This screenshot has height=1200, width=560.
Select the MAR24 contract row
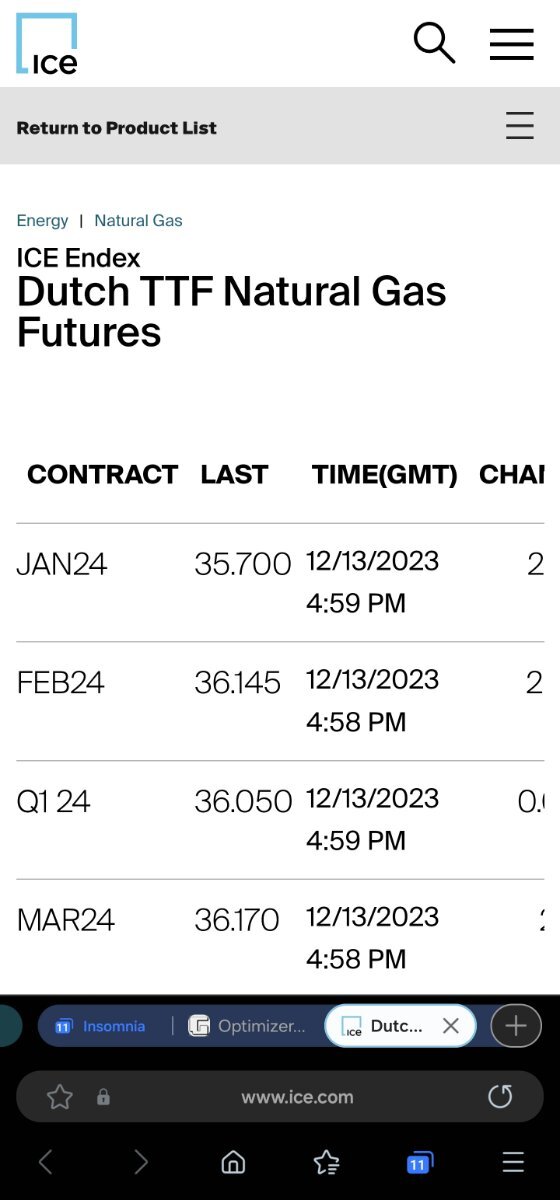pos(280,938)
